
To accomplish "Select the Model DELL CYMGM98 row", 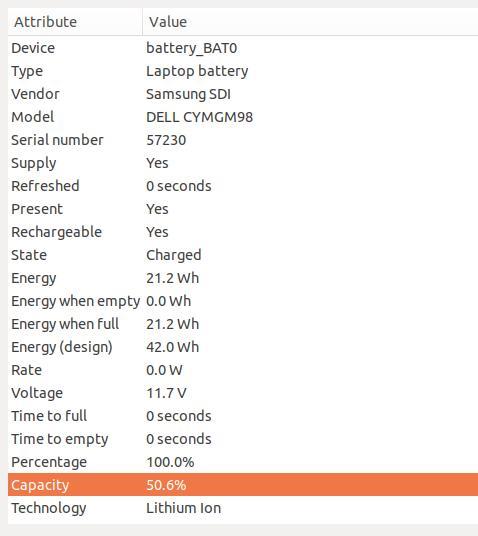I will 243,117.
